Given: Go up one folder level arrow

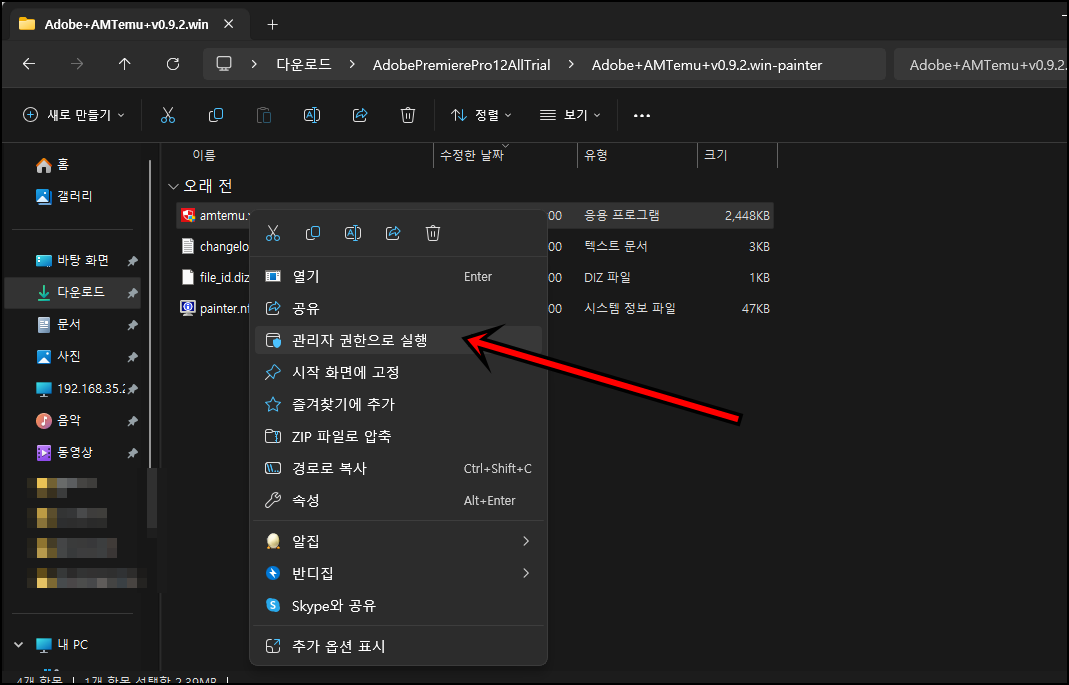Looking at the screenshot, I should point(124,64).
